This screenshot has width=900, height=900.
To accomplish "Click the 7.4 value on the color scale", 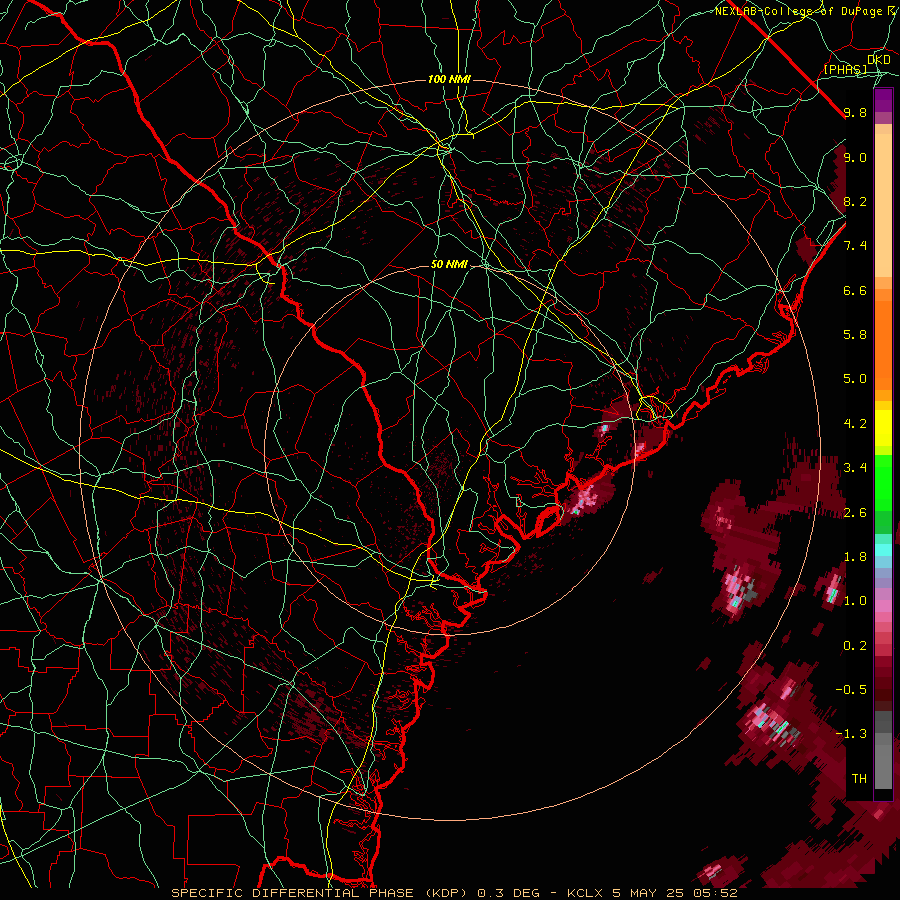I will pyautogui.click(x=855, y=246).
